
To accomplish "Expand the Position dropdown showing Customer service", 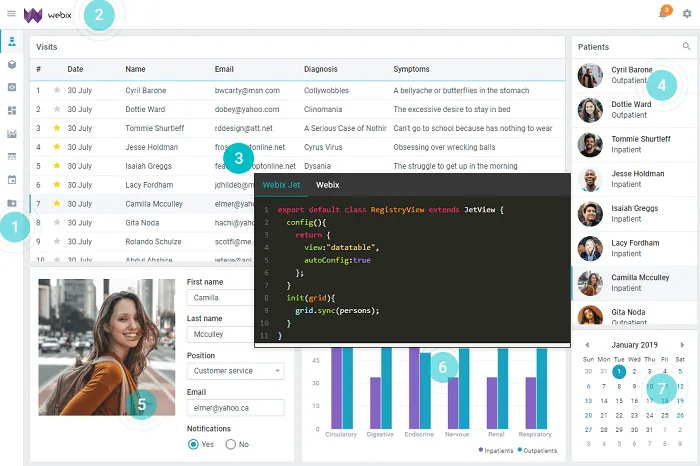I will point(235,371).
